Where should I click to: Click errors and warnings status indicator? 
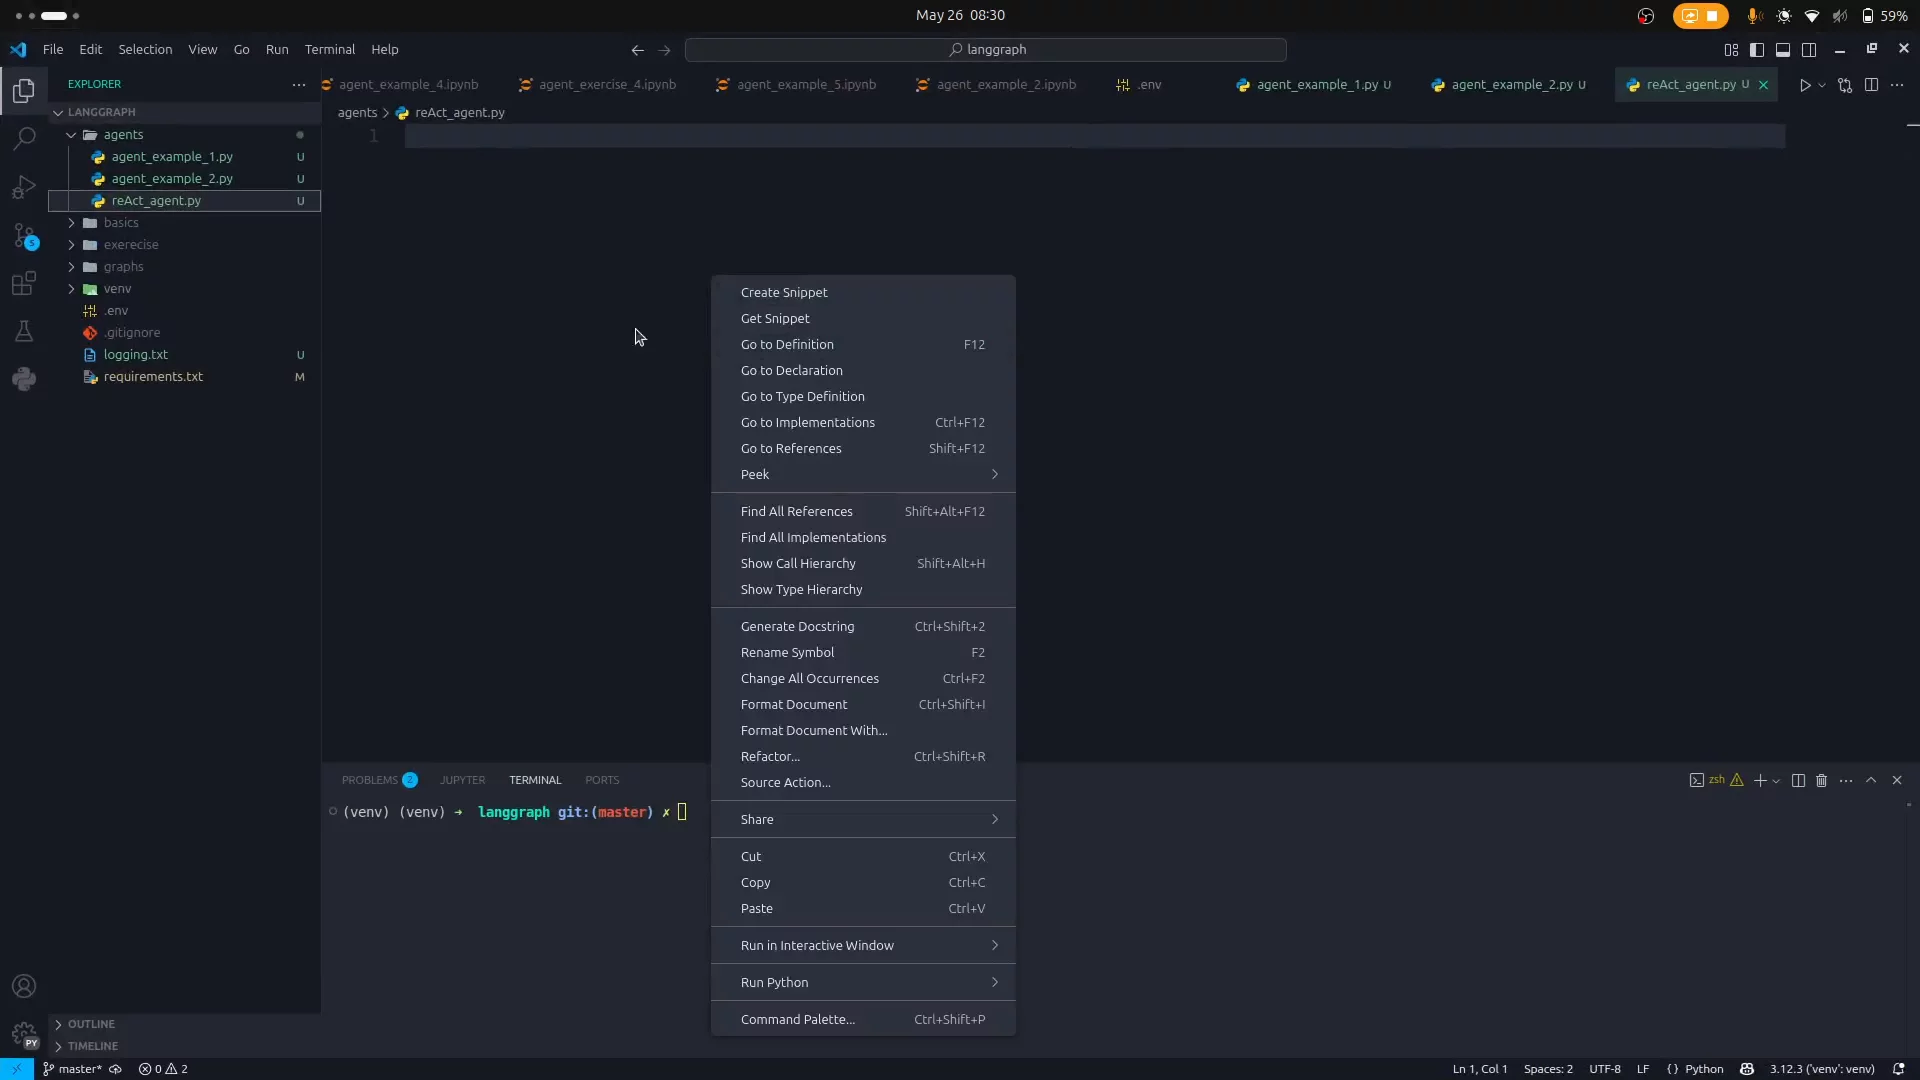163,1070
